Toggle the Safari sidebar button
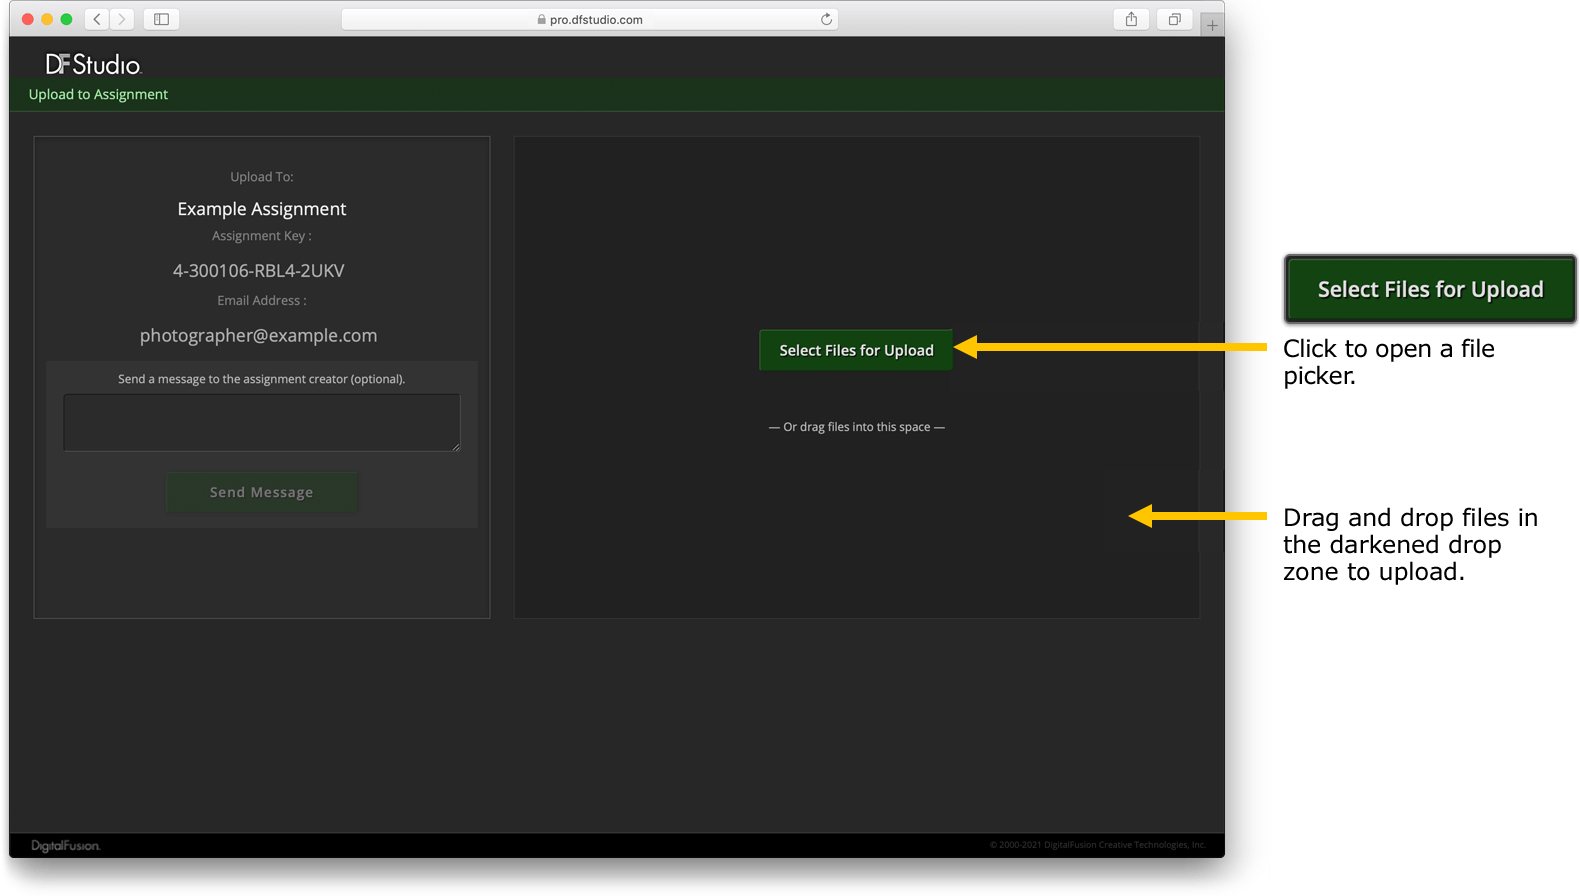The image size is (1580, 896). click(161, 19)
